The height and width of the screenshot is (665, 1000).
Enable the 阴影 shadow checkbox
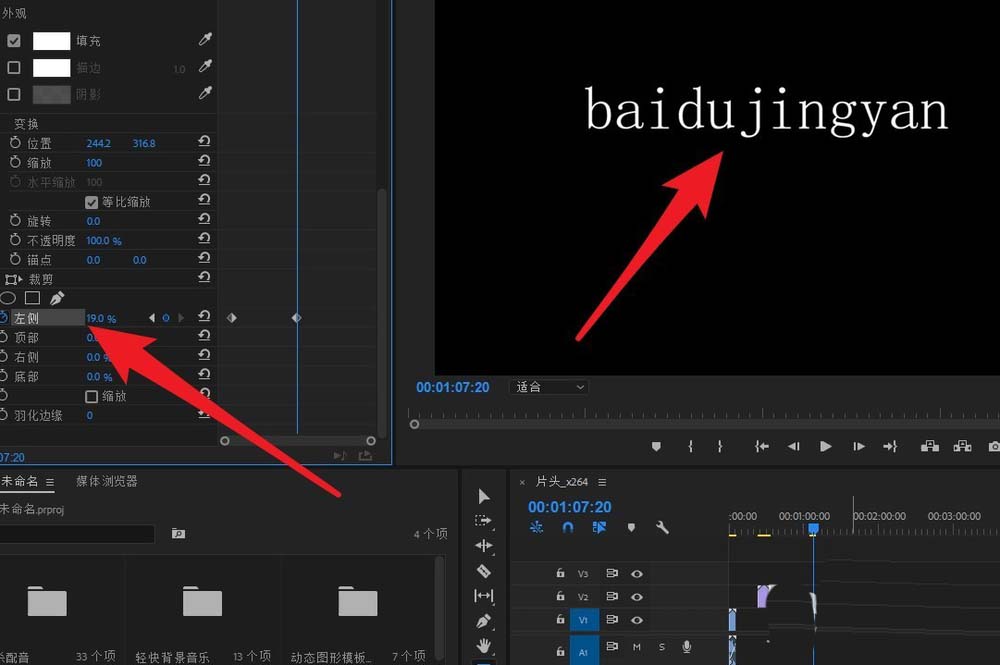point(13,94)
